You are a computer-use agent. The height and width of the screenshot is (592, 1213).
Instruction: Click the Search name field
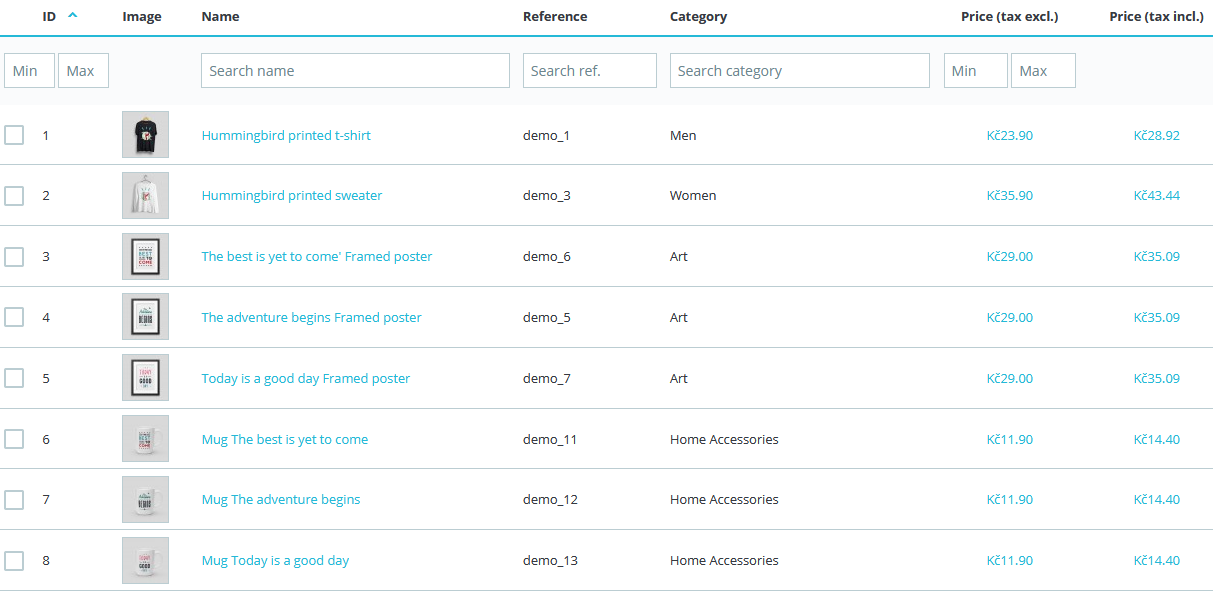[x=355, y=71]
